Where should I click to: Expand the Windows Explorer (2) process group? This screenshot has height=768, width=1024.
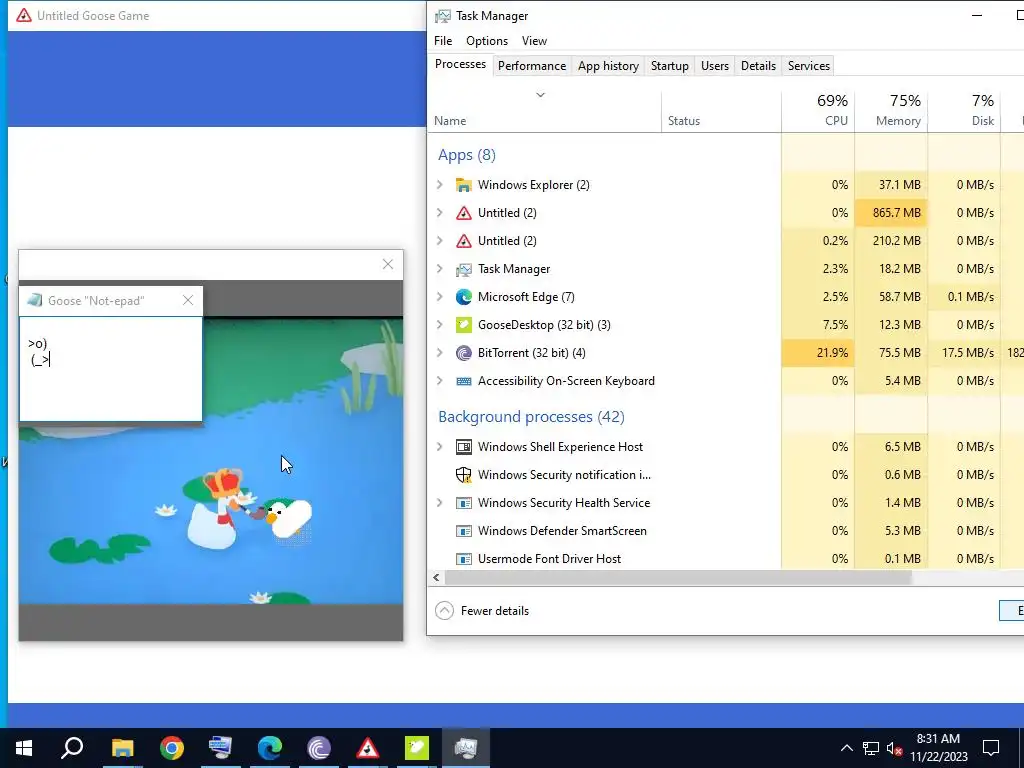(x=440, y=185)
